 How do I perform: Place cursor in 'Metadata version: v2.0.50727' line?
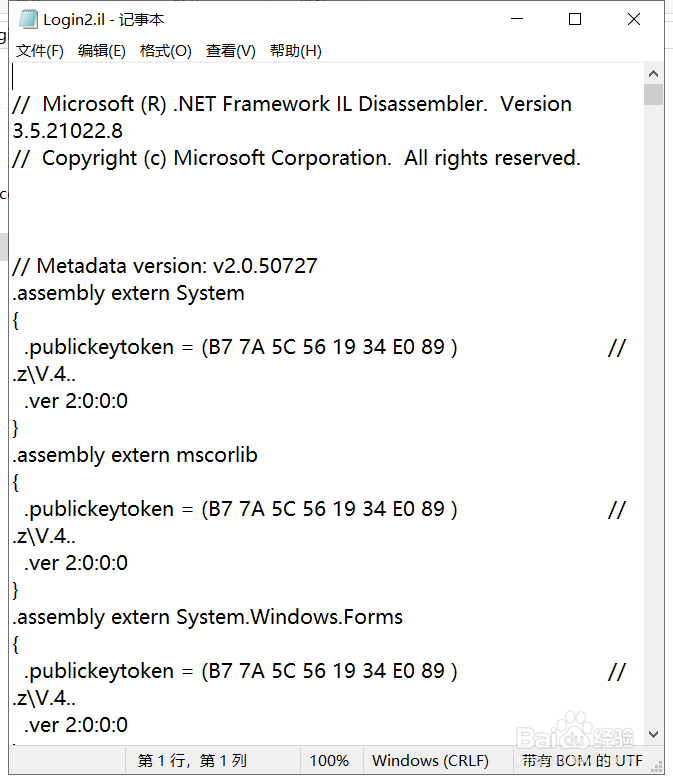pyautogui.click(x=165, y=266)
